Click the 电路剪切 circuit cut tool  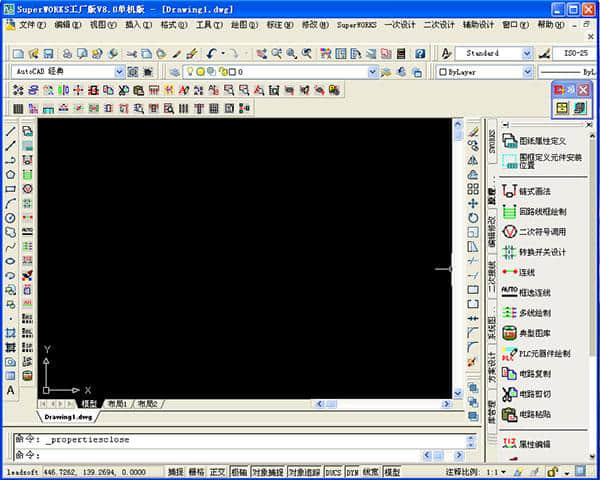click(x=508, y=394)
